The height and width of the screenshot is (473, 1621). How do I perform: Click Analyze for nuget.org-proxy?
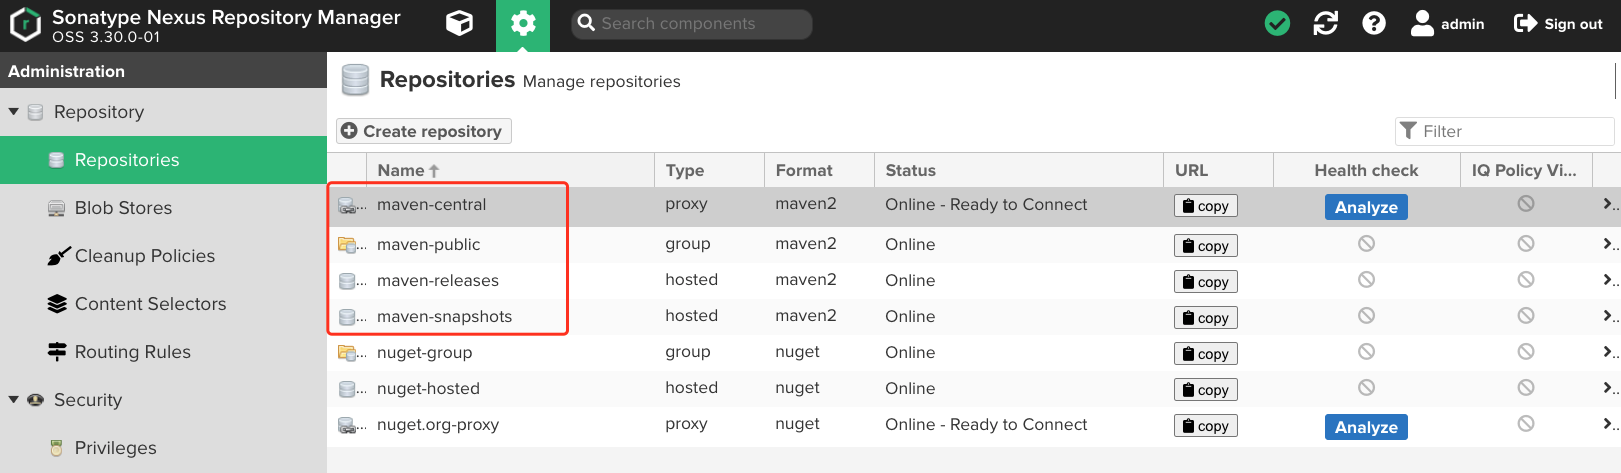tap(1366, 427)
